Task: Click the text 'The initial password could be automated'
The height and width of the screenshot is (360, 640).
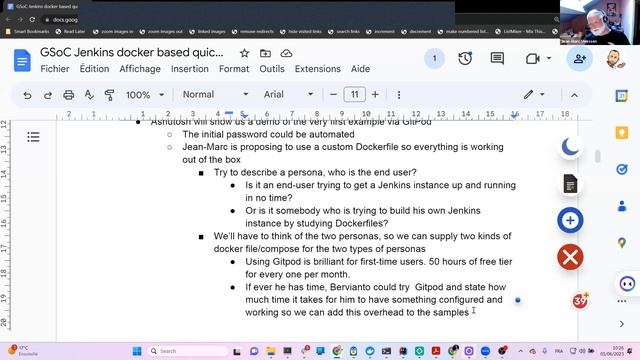Action: 268,134
